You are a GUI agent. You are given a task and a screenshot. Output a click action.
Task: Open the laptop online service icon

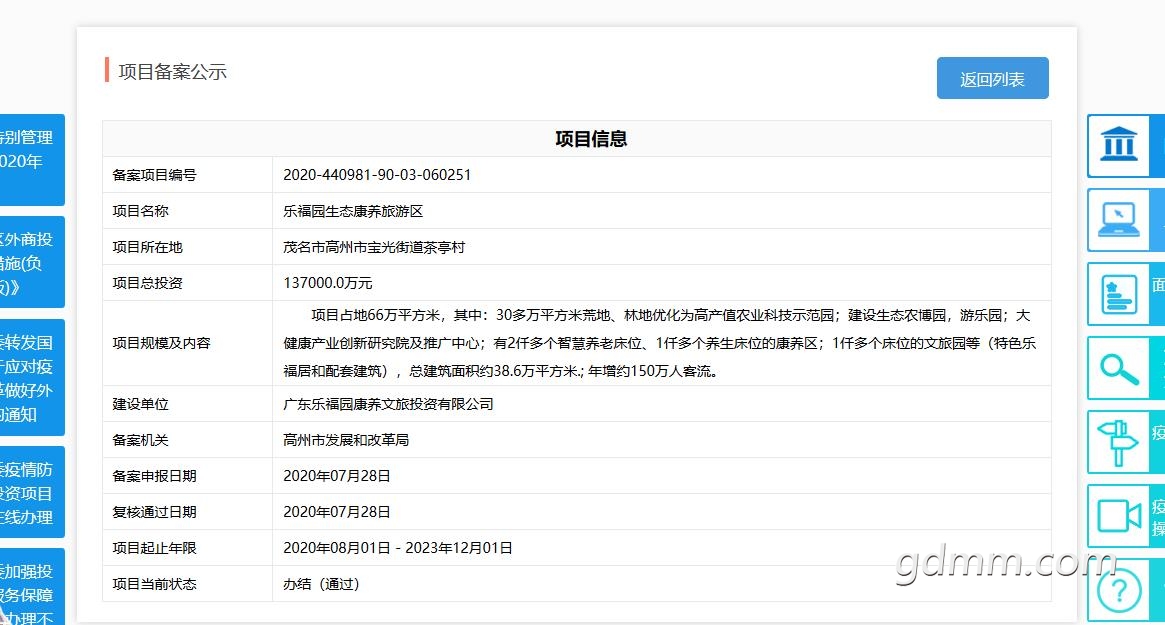1119,220
